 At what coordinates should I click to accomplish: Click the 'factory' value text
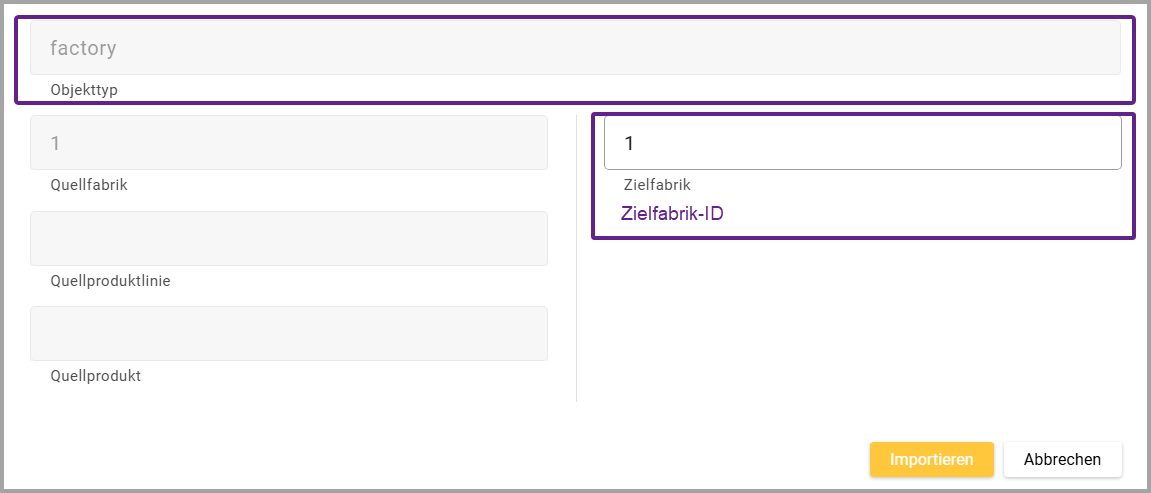pyautogui.click(x=83, y=48)
